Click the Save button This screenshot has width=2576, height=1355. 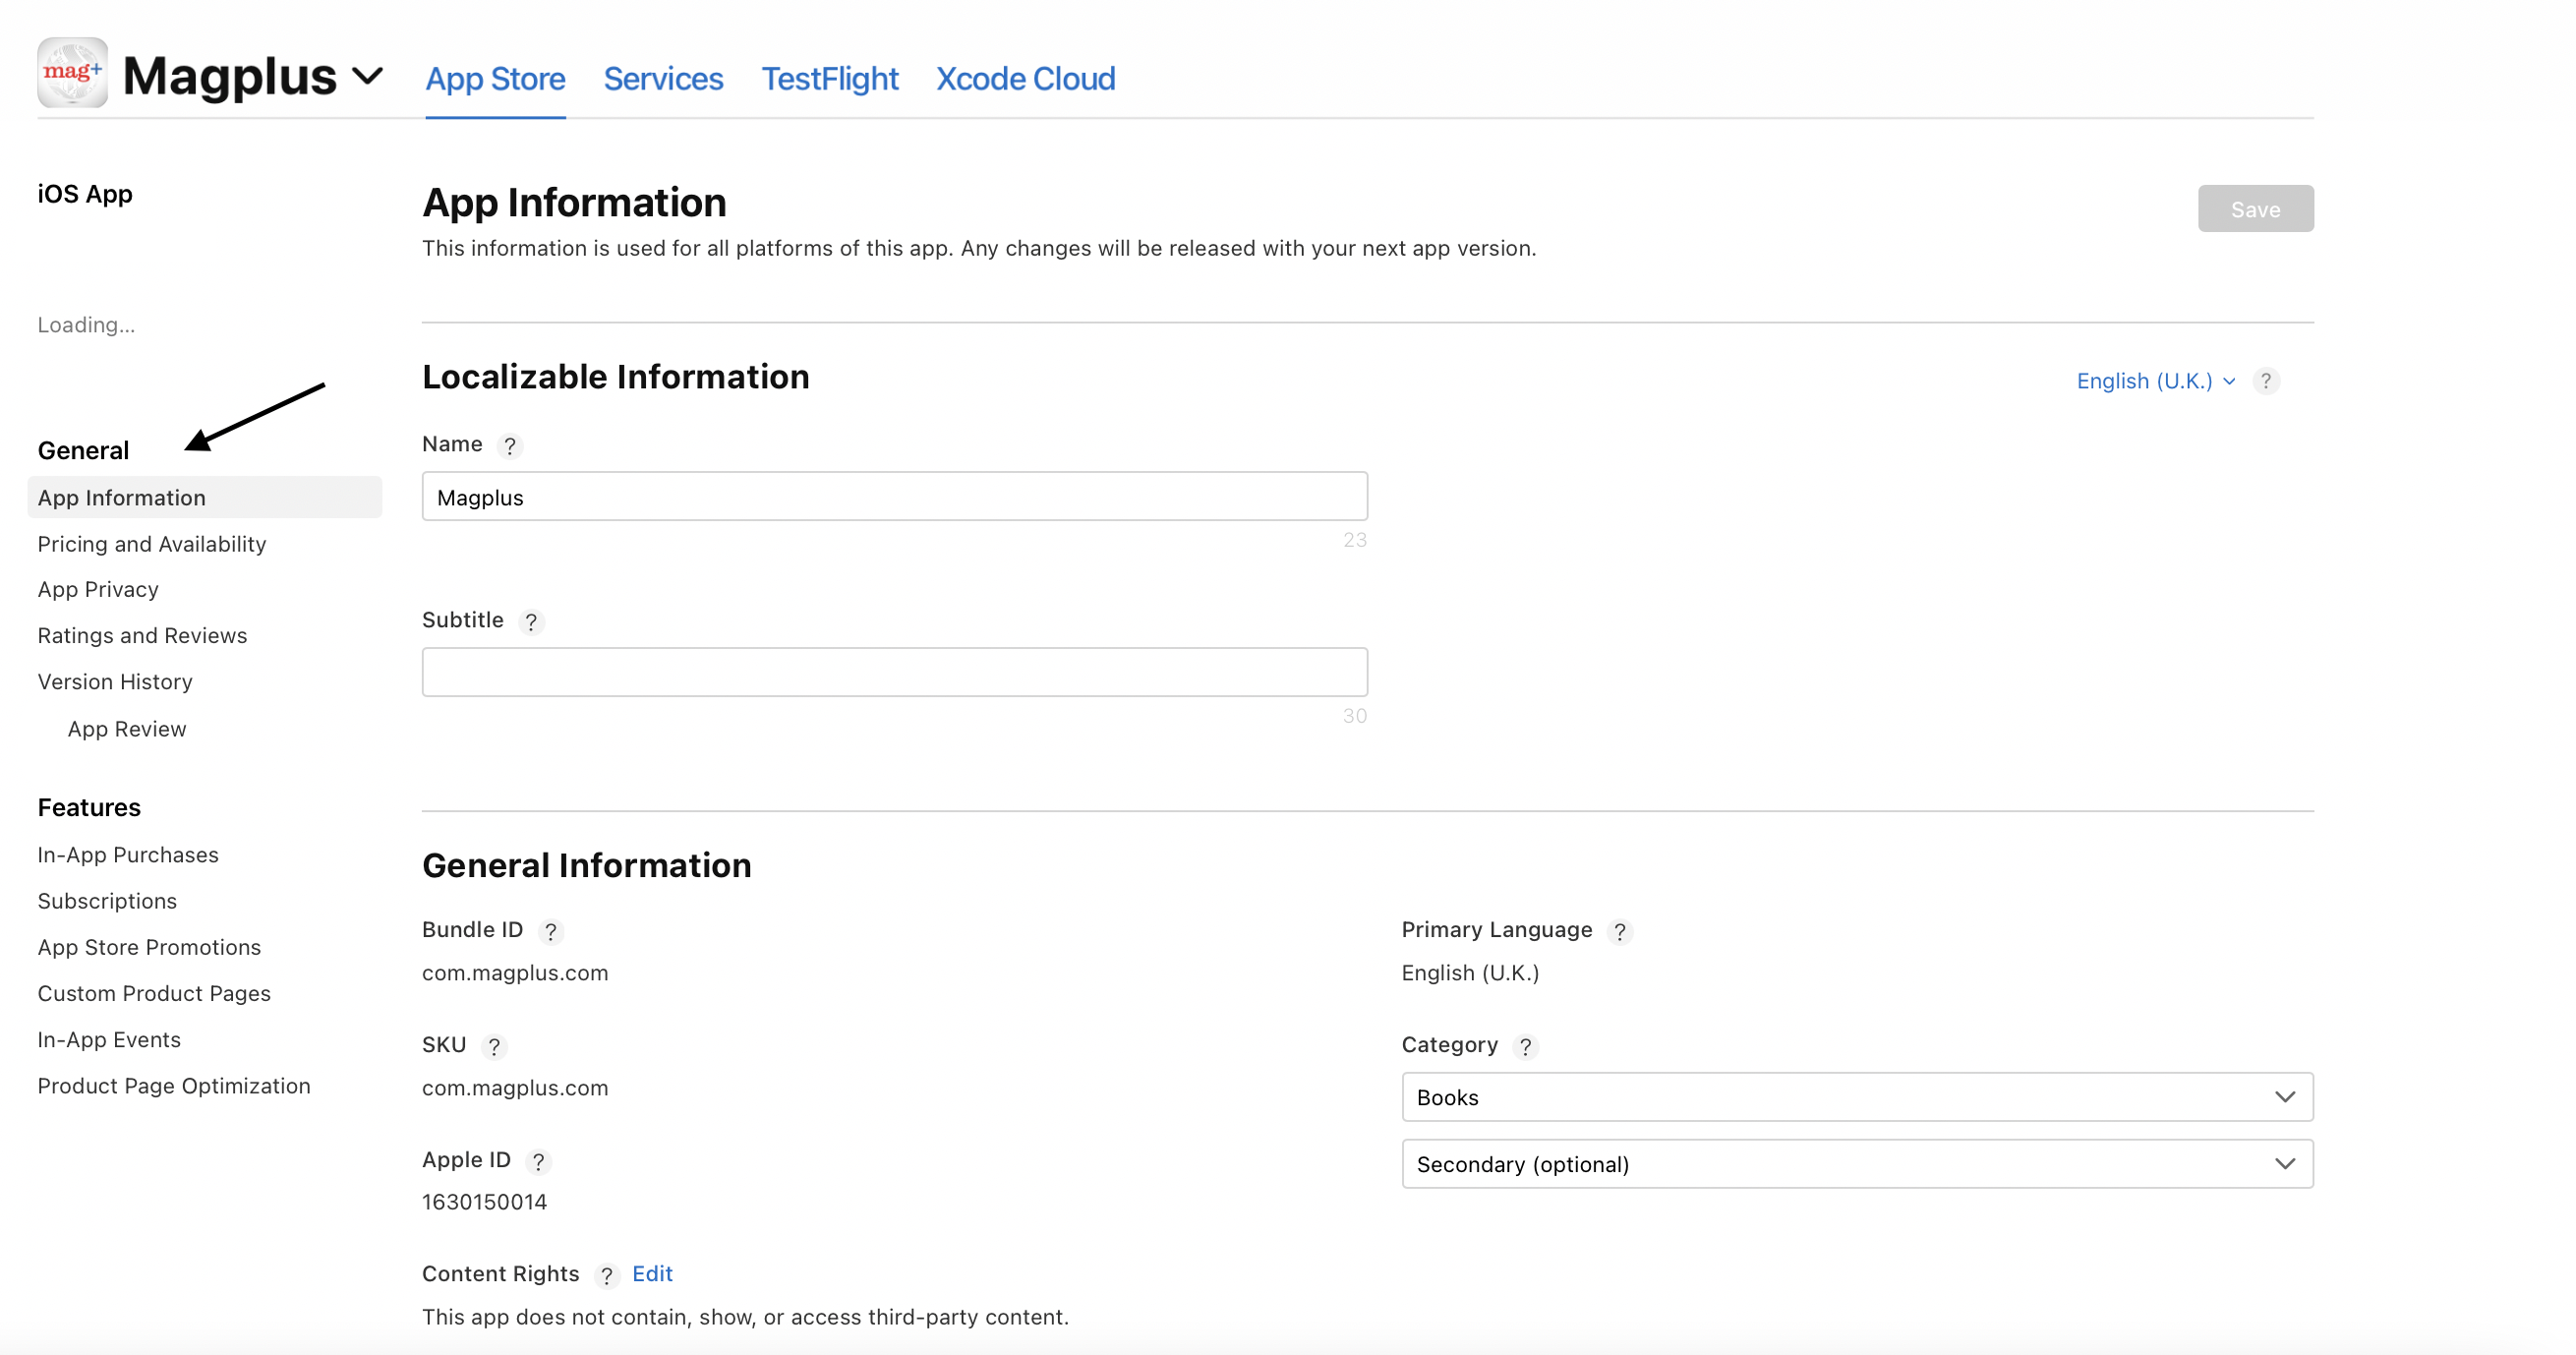click(2255, 208)
